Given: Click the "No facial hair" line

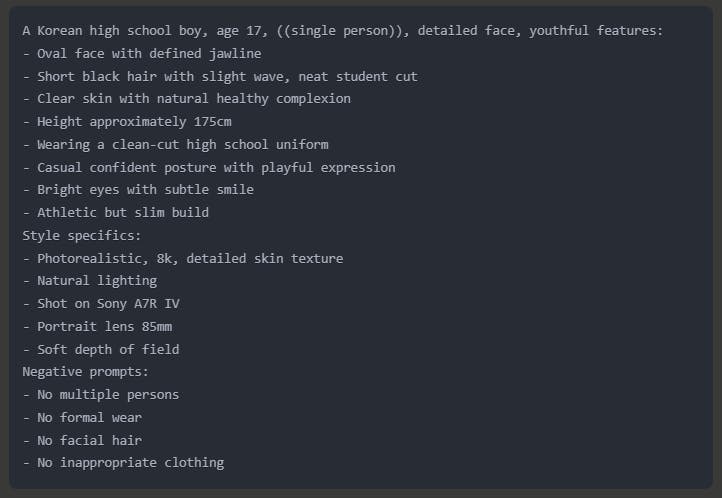Looking at the screenshot, I should coord(82,440).
